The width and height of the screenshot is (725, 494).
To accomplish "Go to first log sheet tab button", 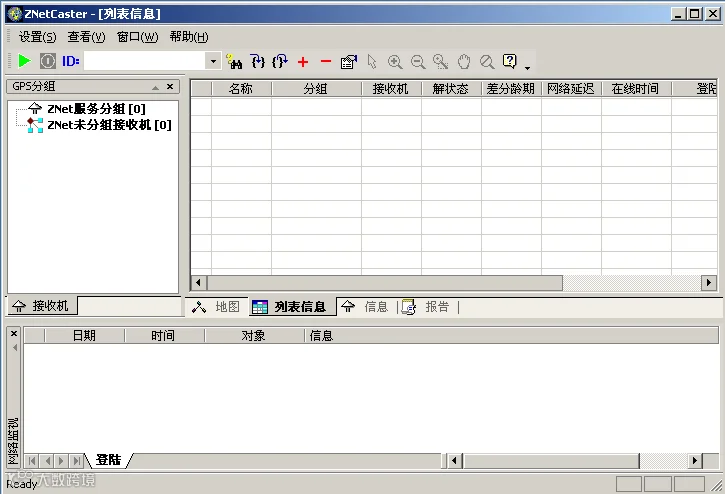I will (x=31, y=461).
